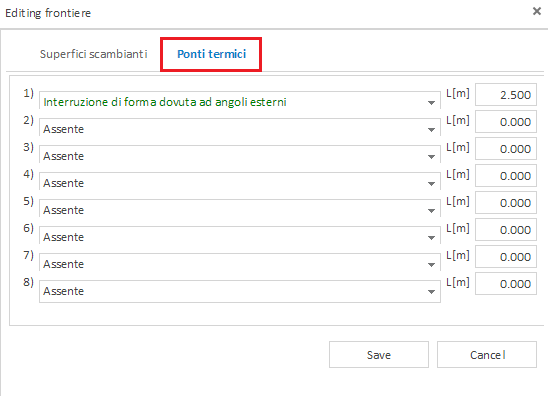This screenshot has height=406, width=560.
Task: Switch to the Superfici scambianti tab
Action: (93, 54)
